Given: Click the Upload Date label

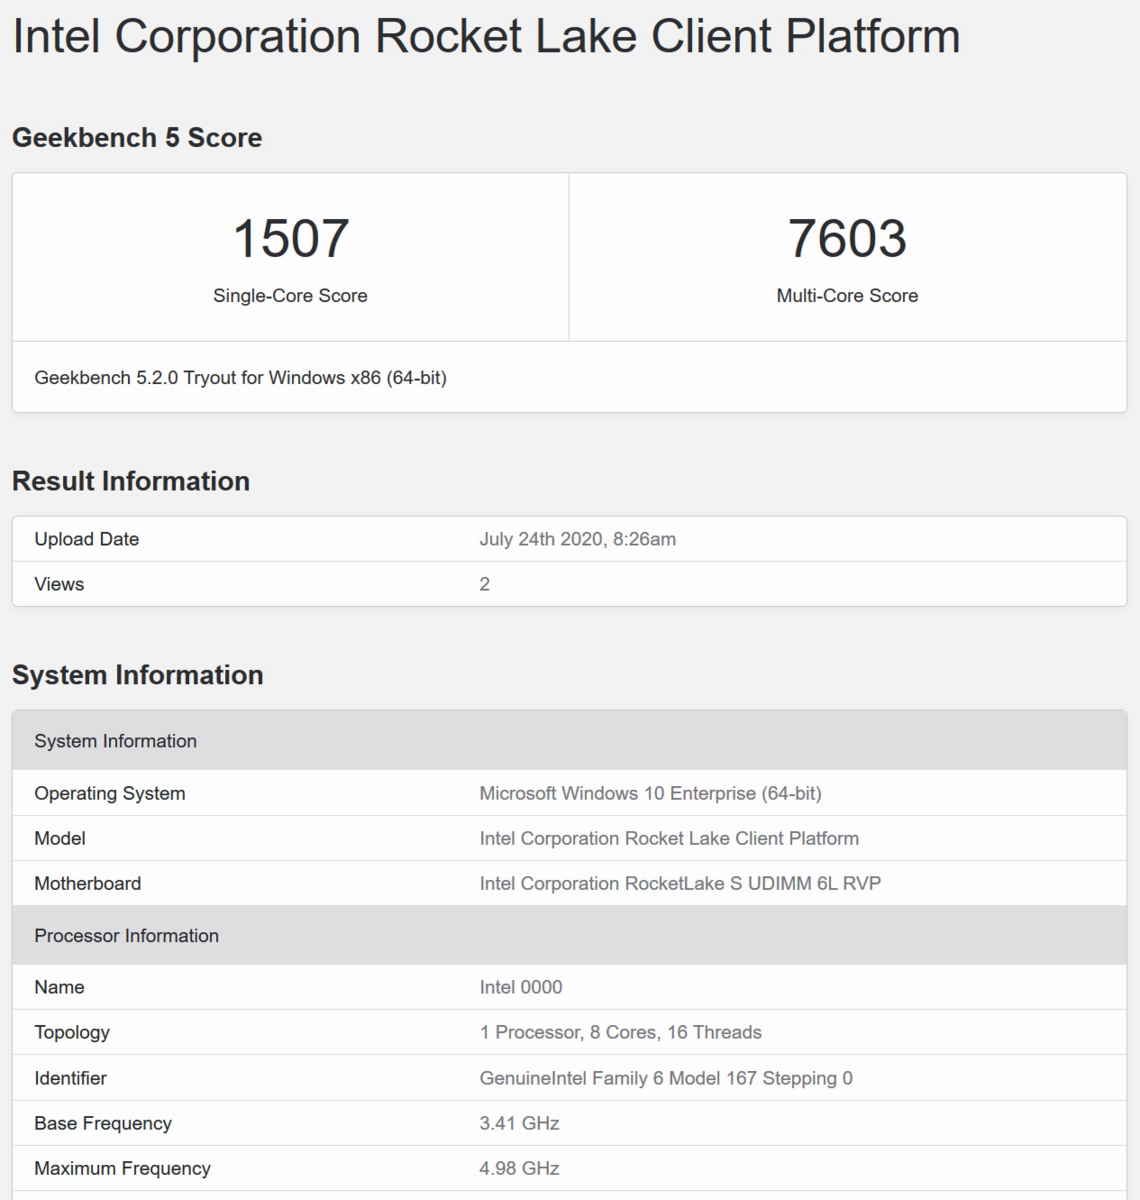Looking at the screenshot, I should [x=87, y=539].
